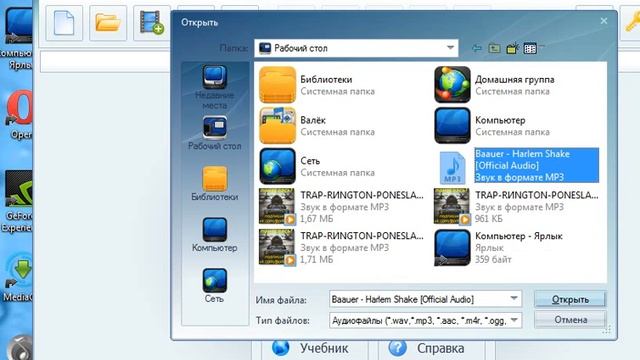Open the view menu icon in dialog
The image size is (640, 360).
coord(531,48)
